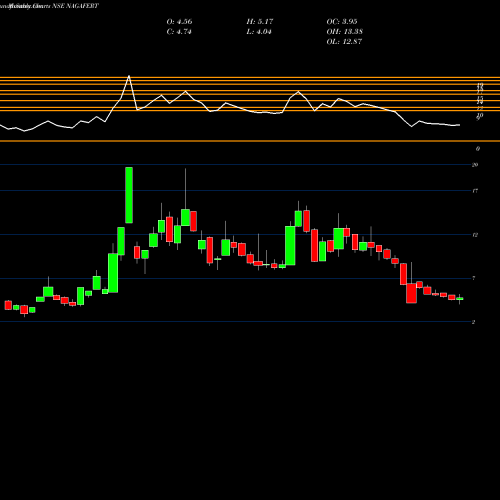Click the low price L: 4.04

coord(259,32)
